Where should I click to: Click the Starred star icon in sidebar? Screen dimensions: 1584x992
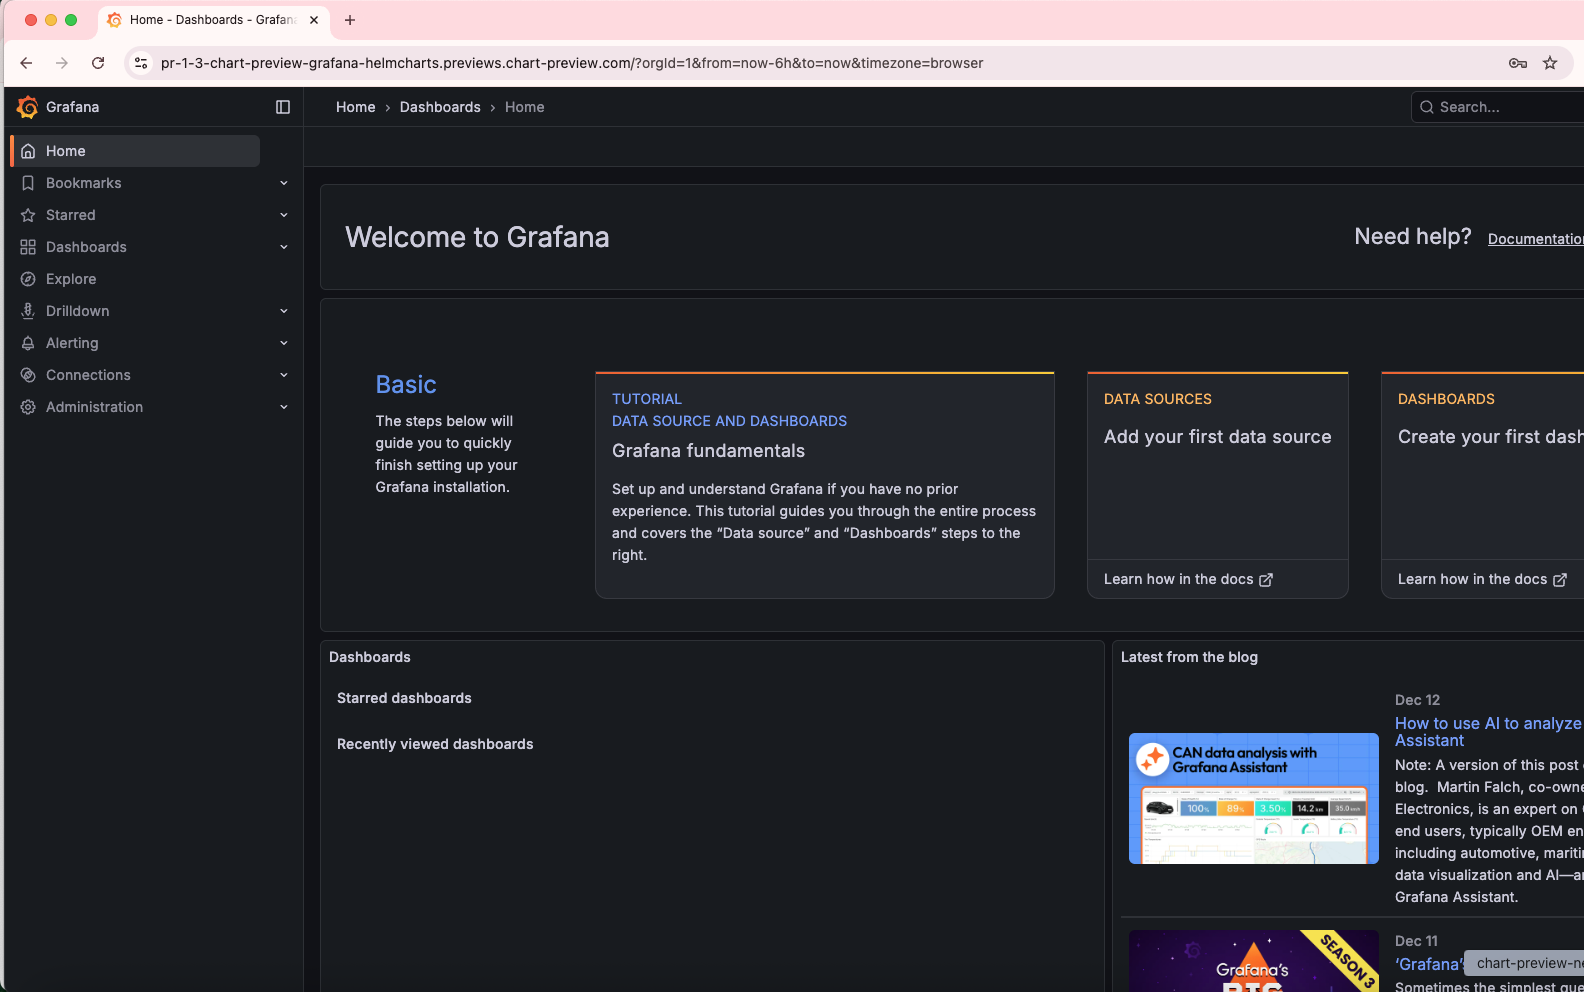(28, 215)
